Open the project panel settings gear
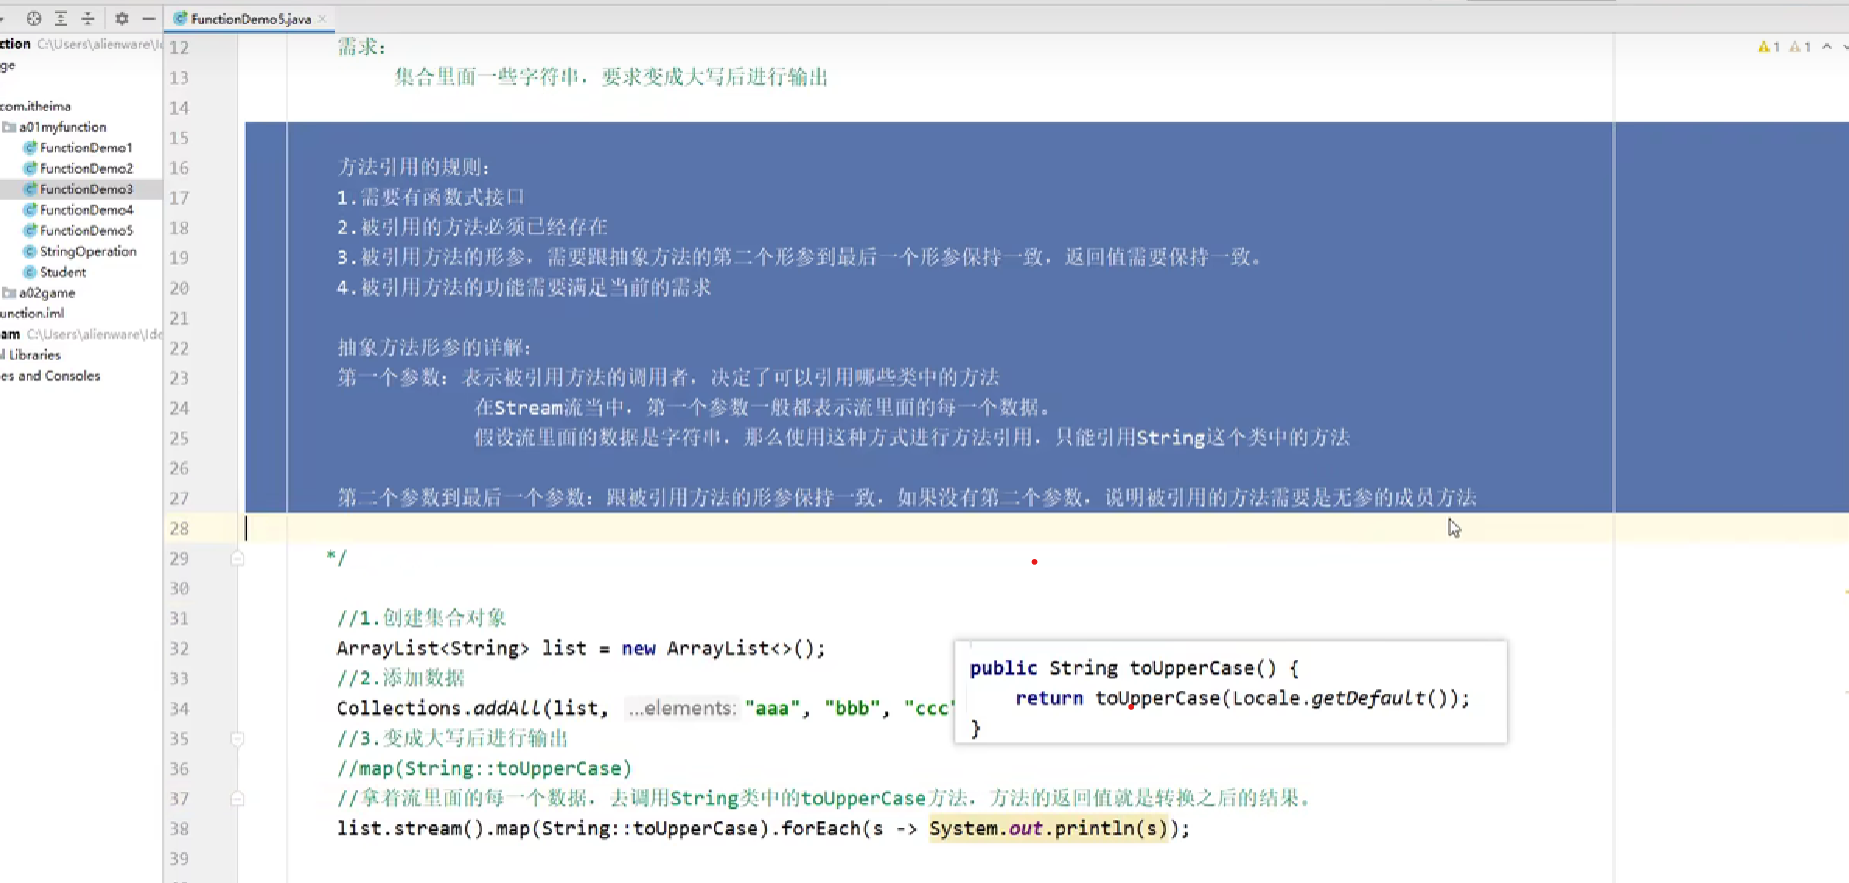Screen dimensions: 1849x883 (x=122, y=18)
